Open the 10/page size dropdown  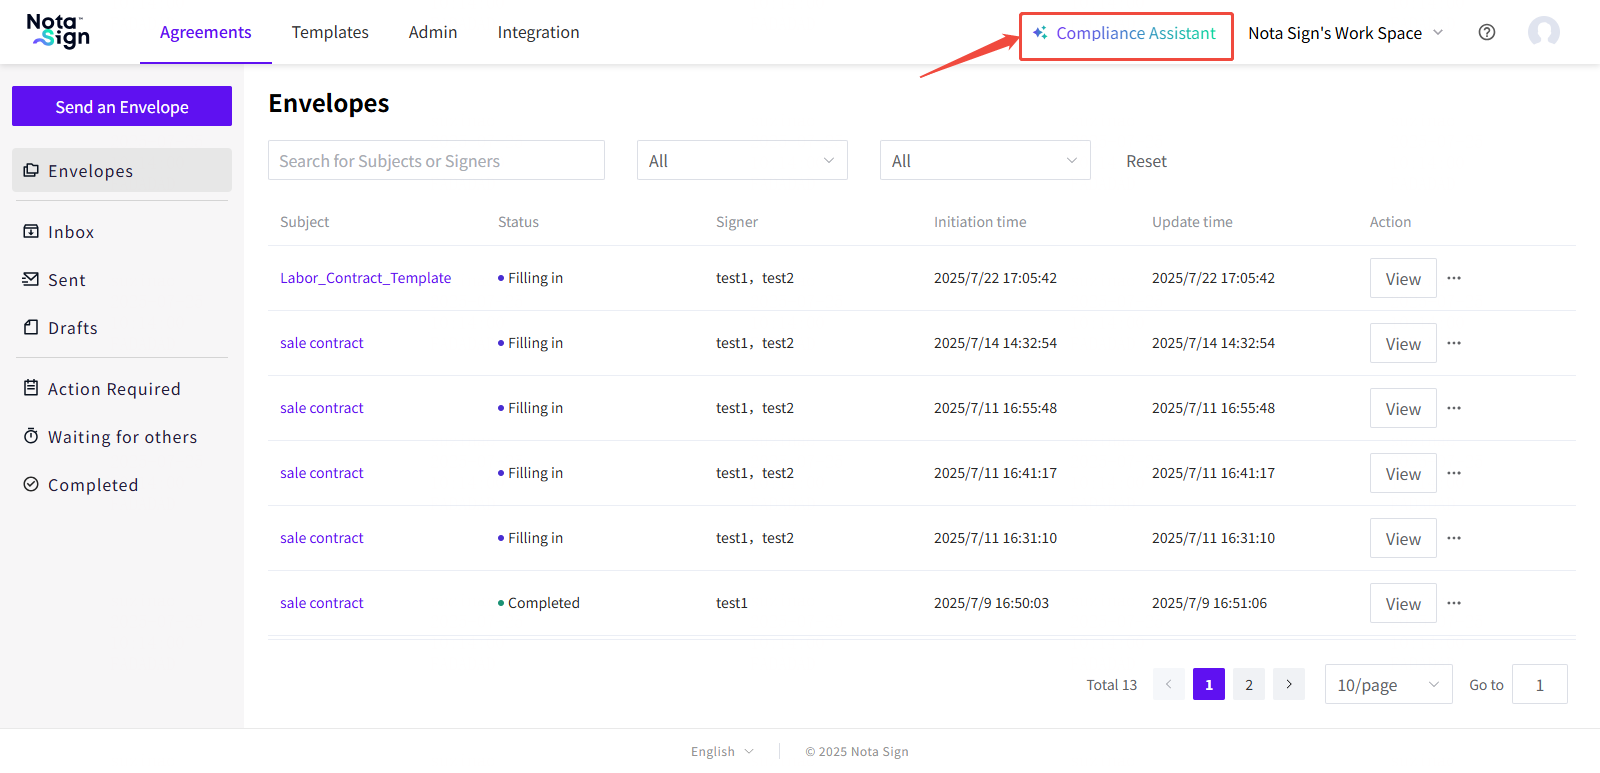(1387, 685)
